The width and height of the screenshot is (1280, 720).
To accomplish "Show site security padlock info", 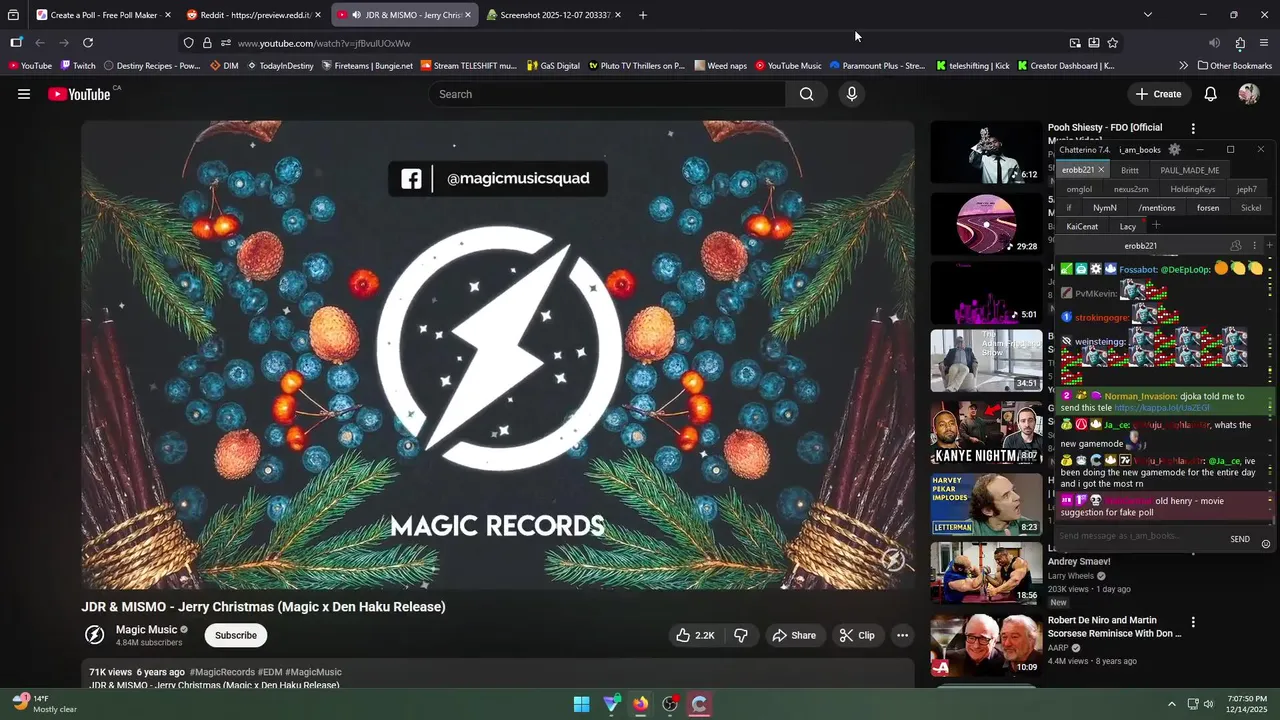I will point(207,43).
